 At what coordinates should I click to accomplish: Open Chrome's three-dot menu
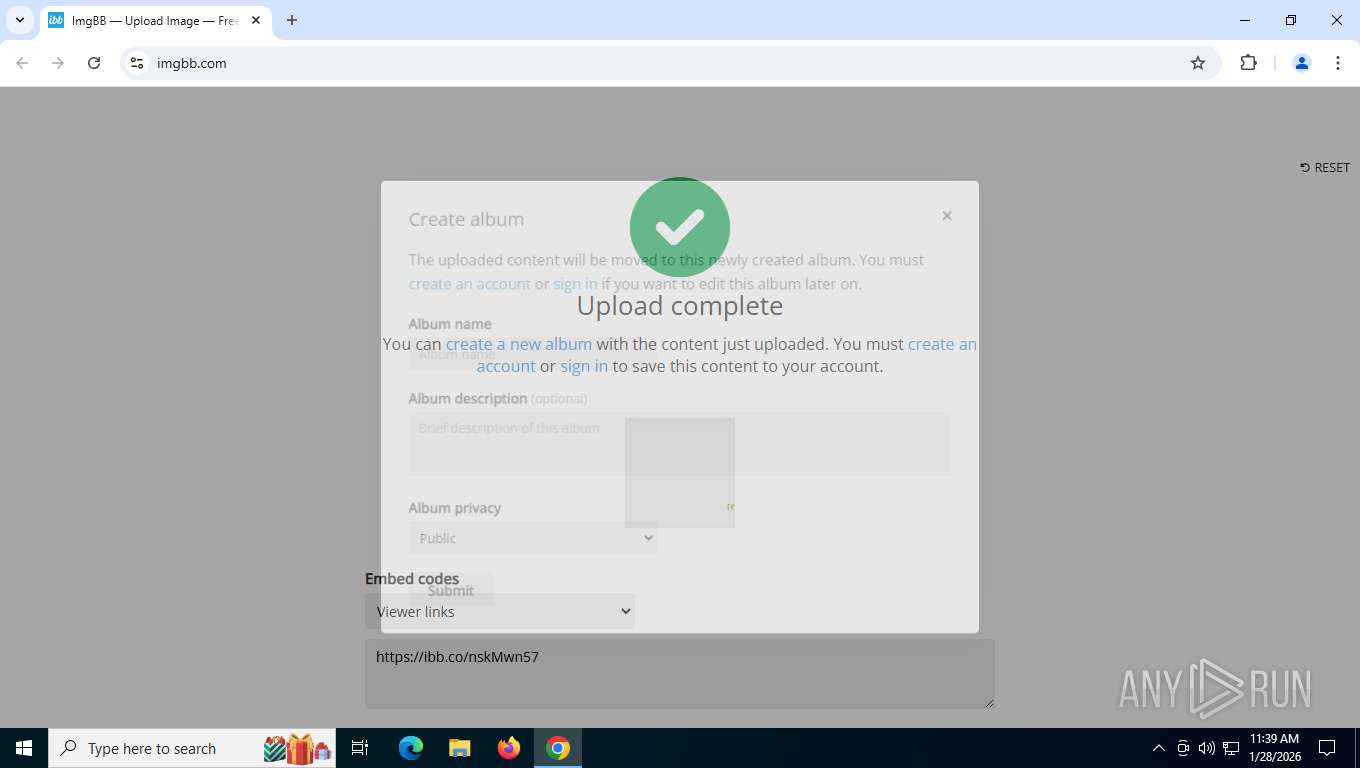coord(1338,63)
